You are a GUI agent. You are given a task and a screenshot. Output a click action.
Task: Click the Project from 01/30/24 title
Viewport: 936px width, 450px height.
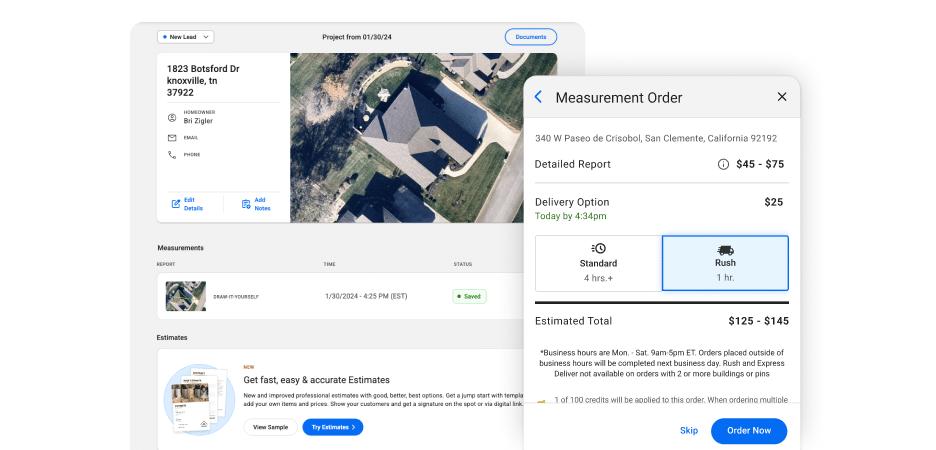(x=357, y=37)
